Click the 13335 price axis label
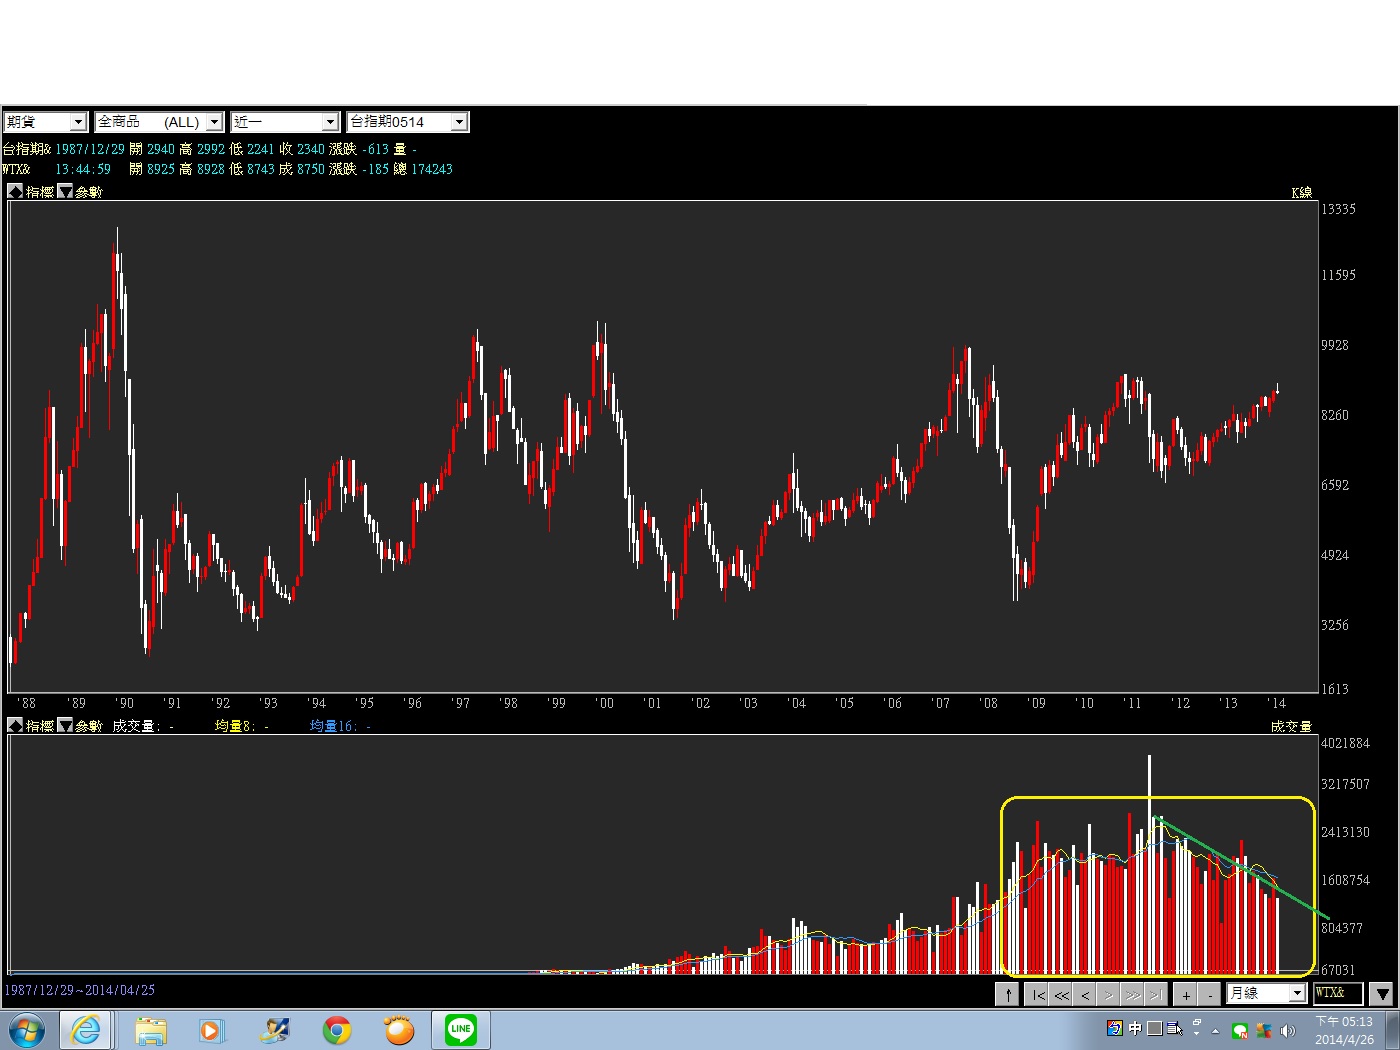The width and height of the screenshot is (1400, 1050). click(x=1338, y=209)
